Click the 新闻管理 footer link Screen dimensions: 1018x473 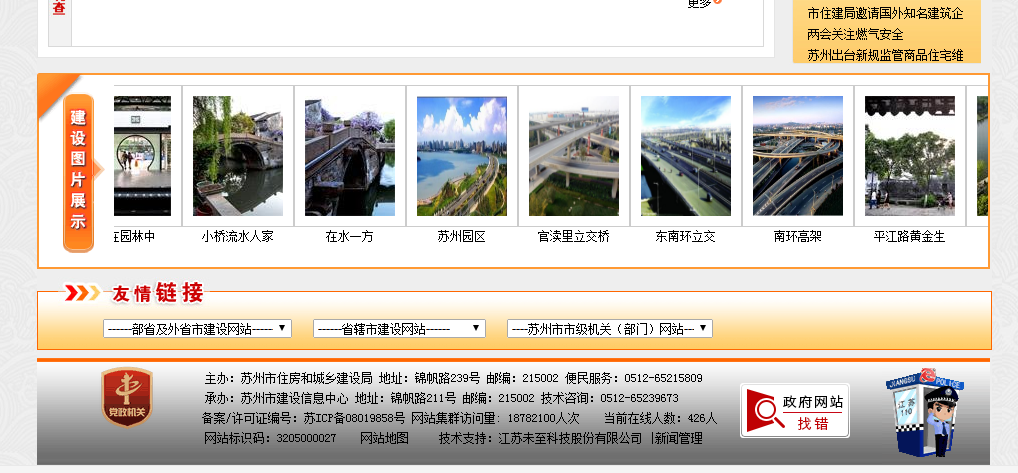tap(677, 438)
